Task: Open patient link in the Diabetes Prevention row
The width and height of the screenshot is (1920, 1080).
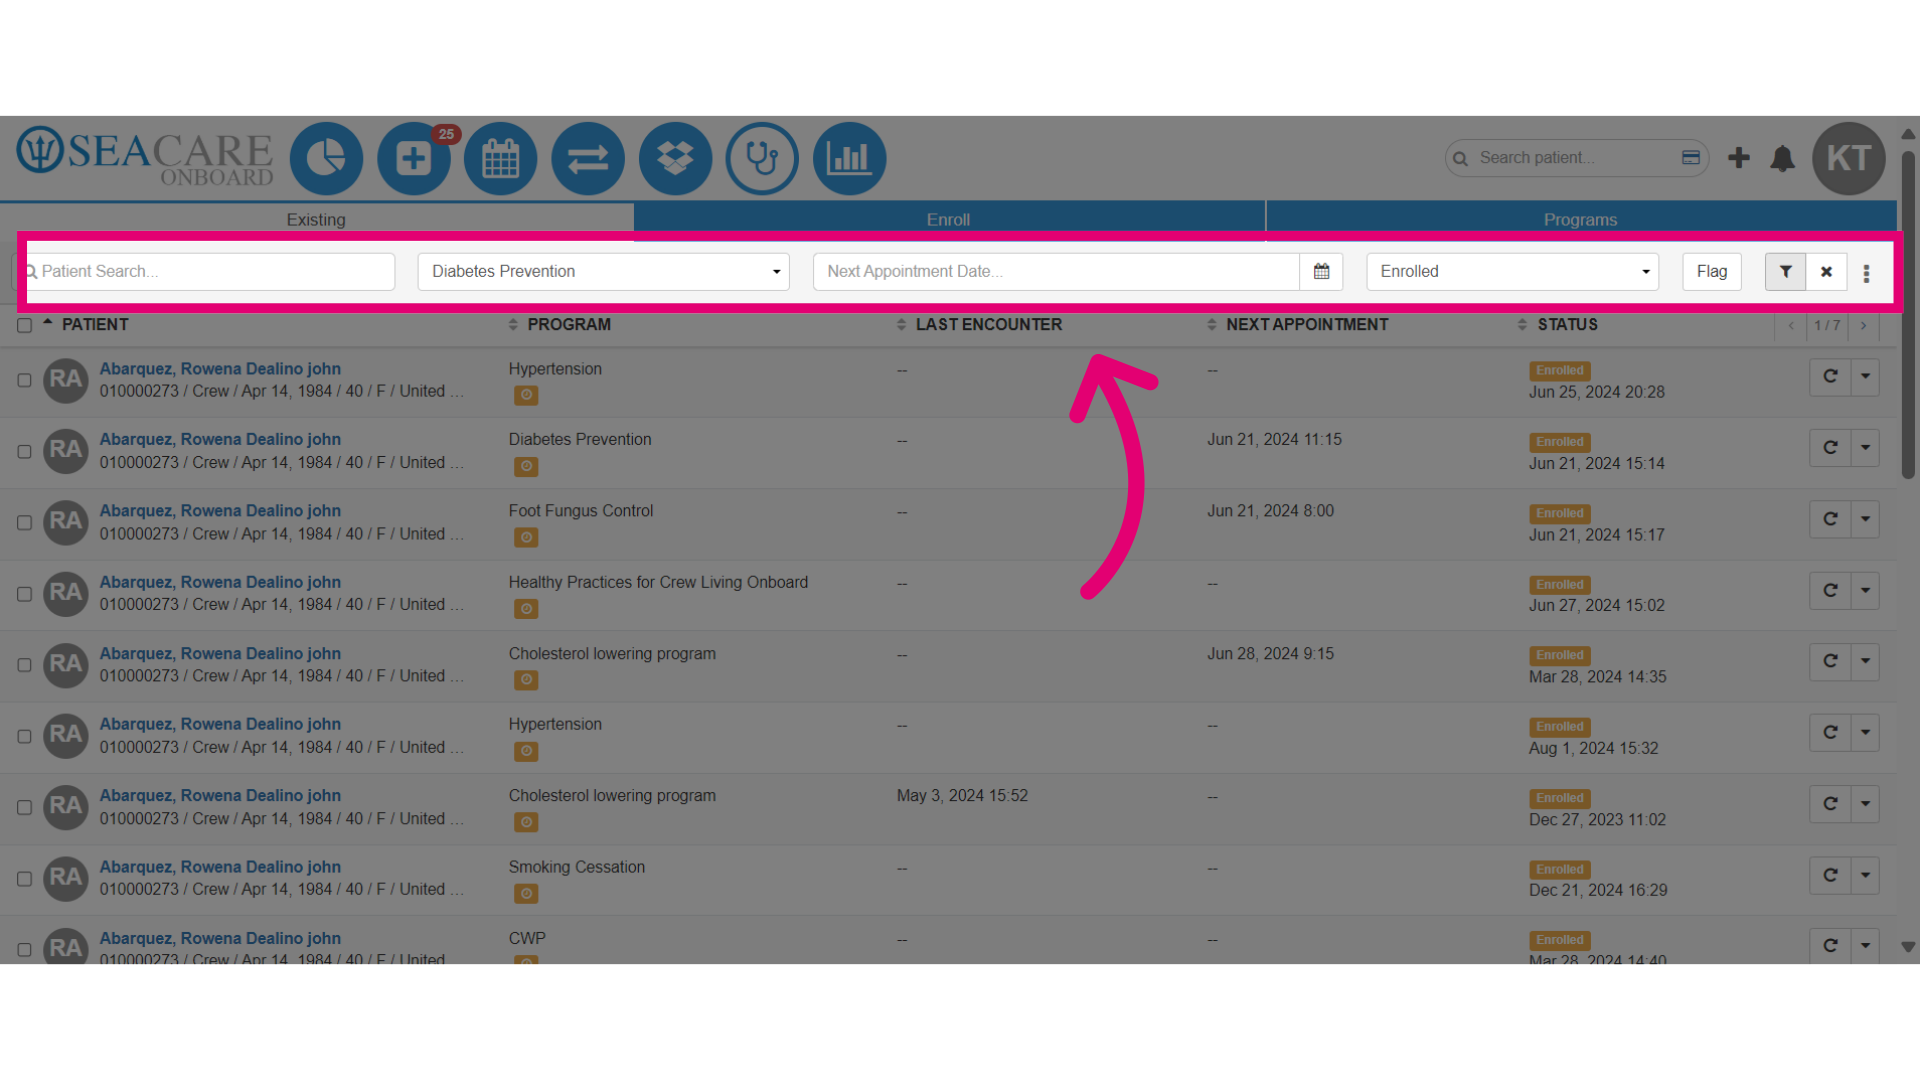Action: click(x=220, y=439)
